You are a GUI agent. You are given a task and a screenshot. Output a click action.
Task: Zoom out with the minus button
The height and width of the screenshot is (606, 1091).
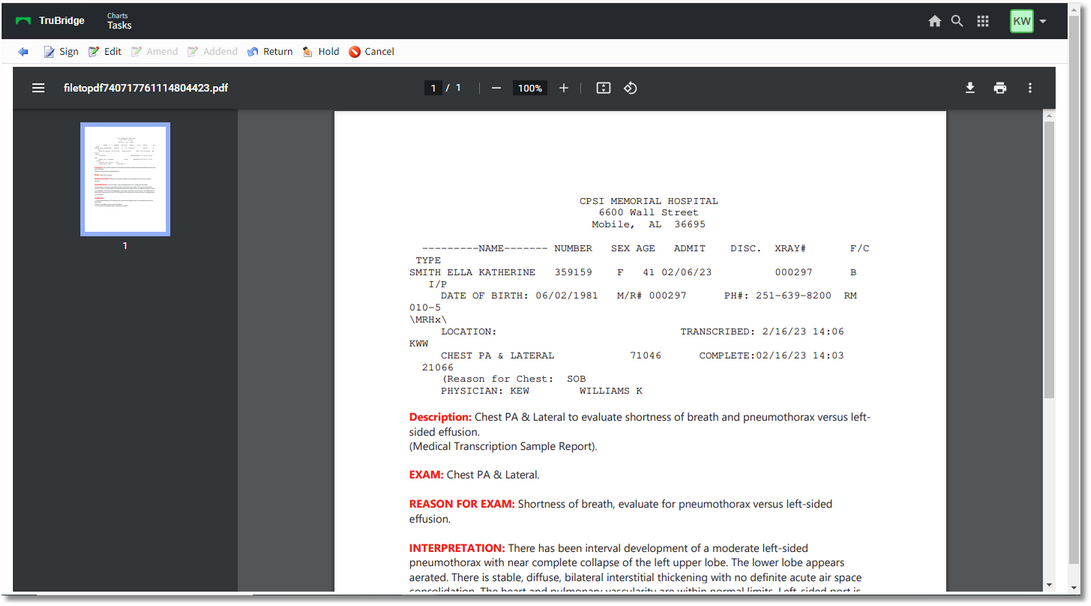coord(496,88)
